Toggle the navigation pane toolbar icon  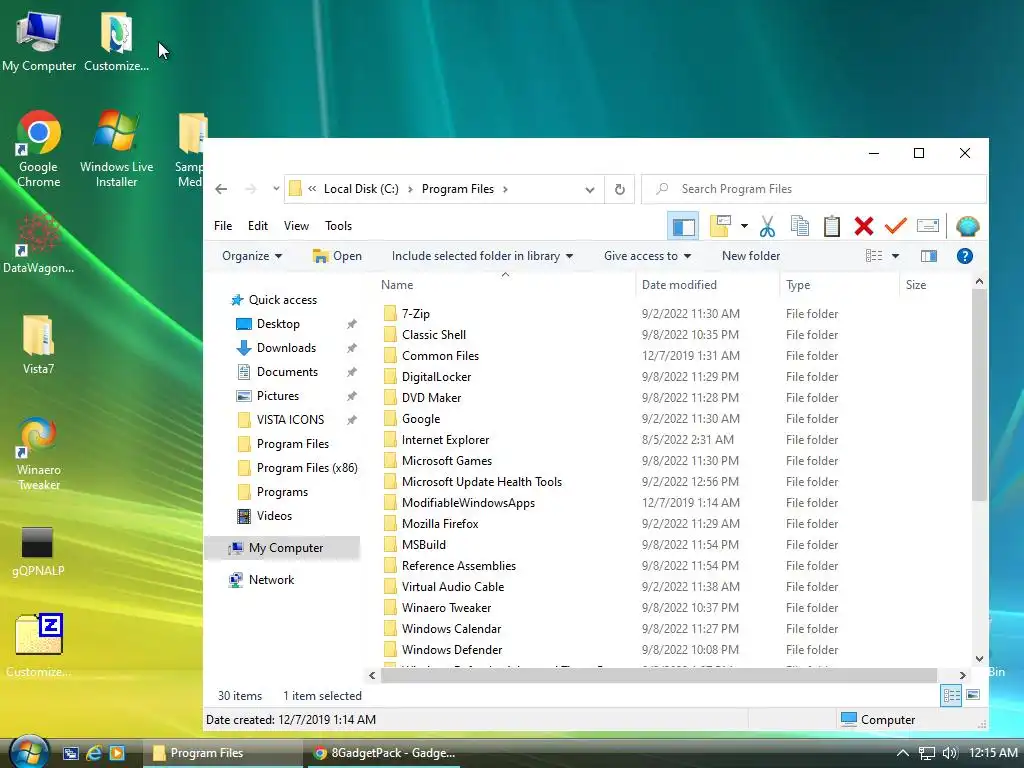683,227
